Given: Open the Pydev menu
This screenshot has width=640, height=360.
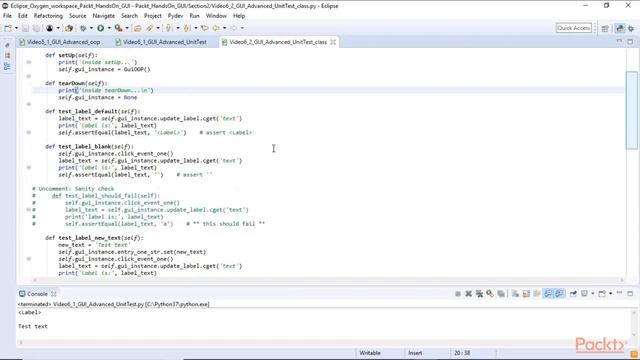Looking at the screenshot, I should (x=175, y=16).
